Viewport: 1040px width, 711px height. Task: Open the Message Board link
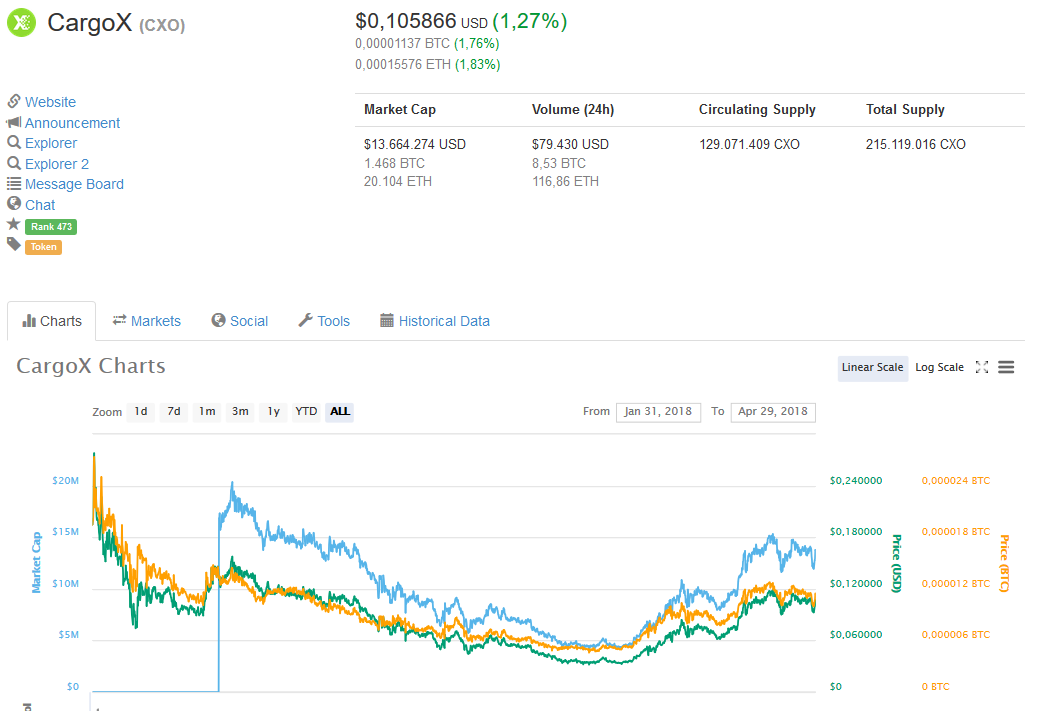tap(74, 184)
